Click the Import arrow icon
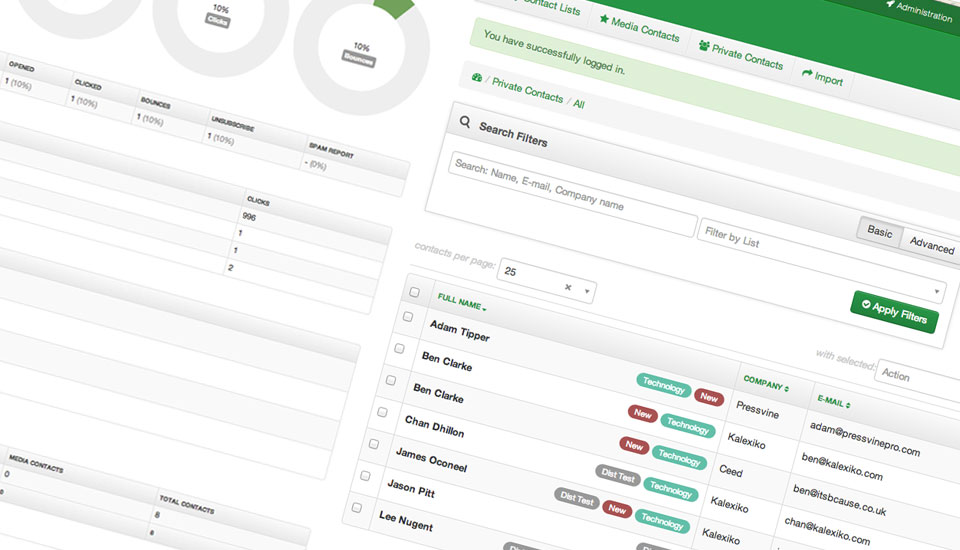960x550 pixels. [x=807, y=73]
